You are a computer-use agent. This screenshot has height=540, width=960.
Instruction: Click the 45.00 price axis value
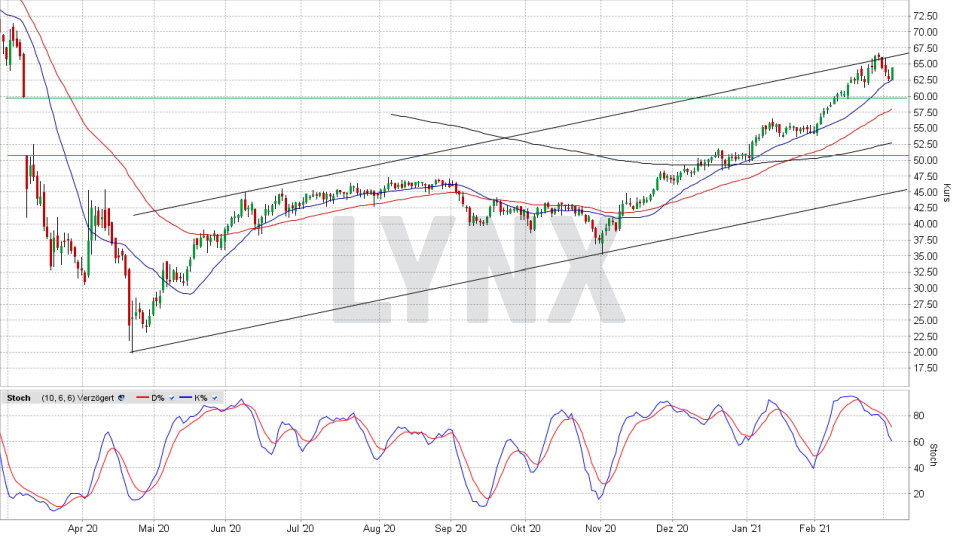924,192
